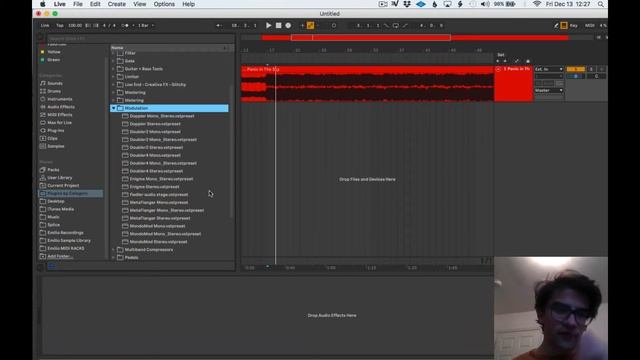This screenshot has height=360, width=640.
Task: Open the Music folder in Places
Action: [x=53, y=217]
